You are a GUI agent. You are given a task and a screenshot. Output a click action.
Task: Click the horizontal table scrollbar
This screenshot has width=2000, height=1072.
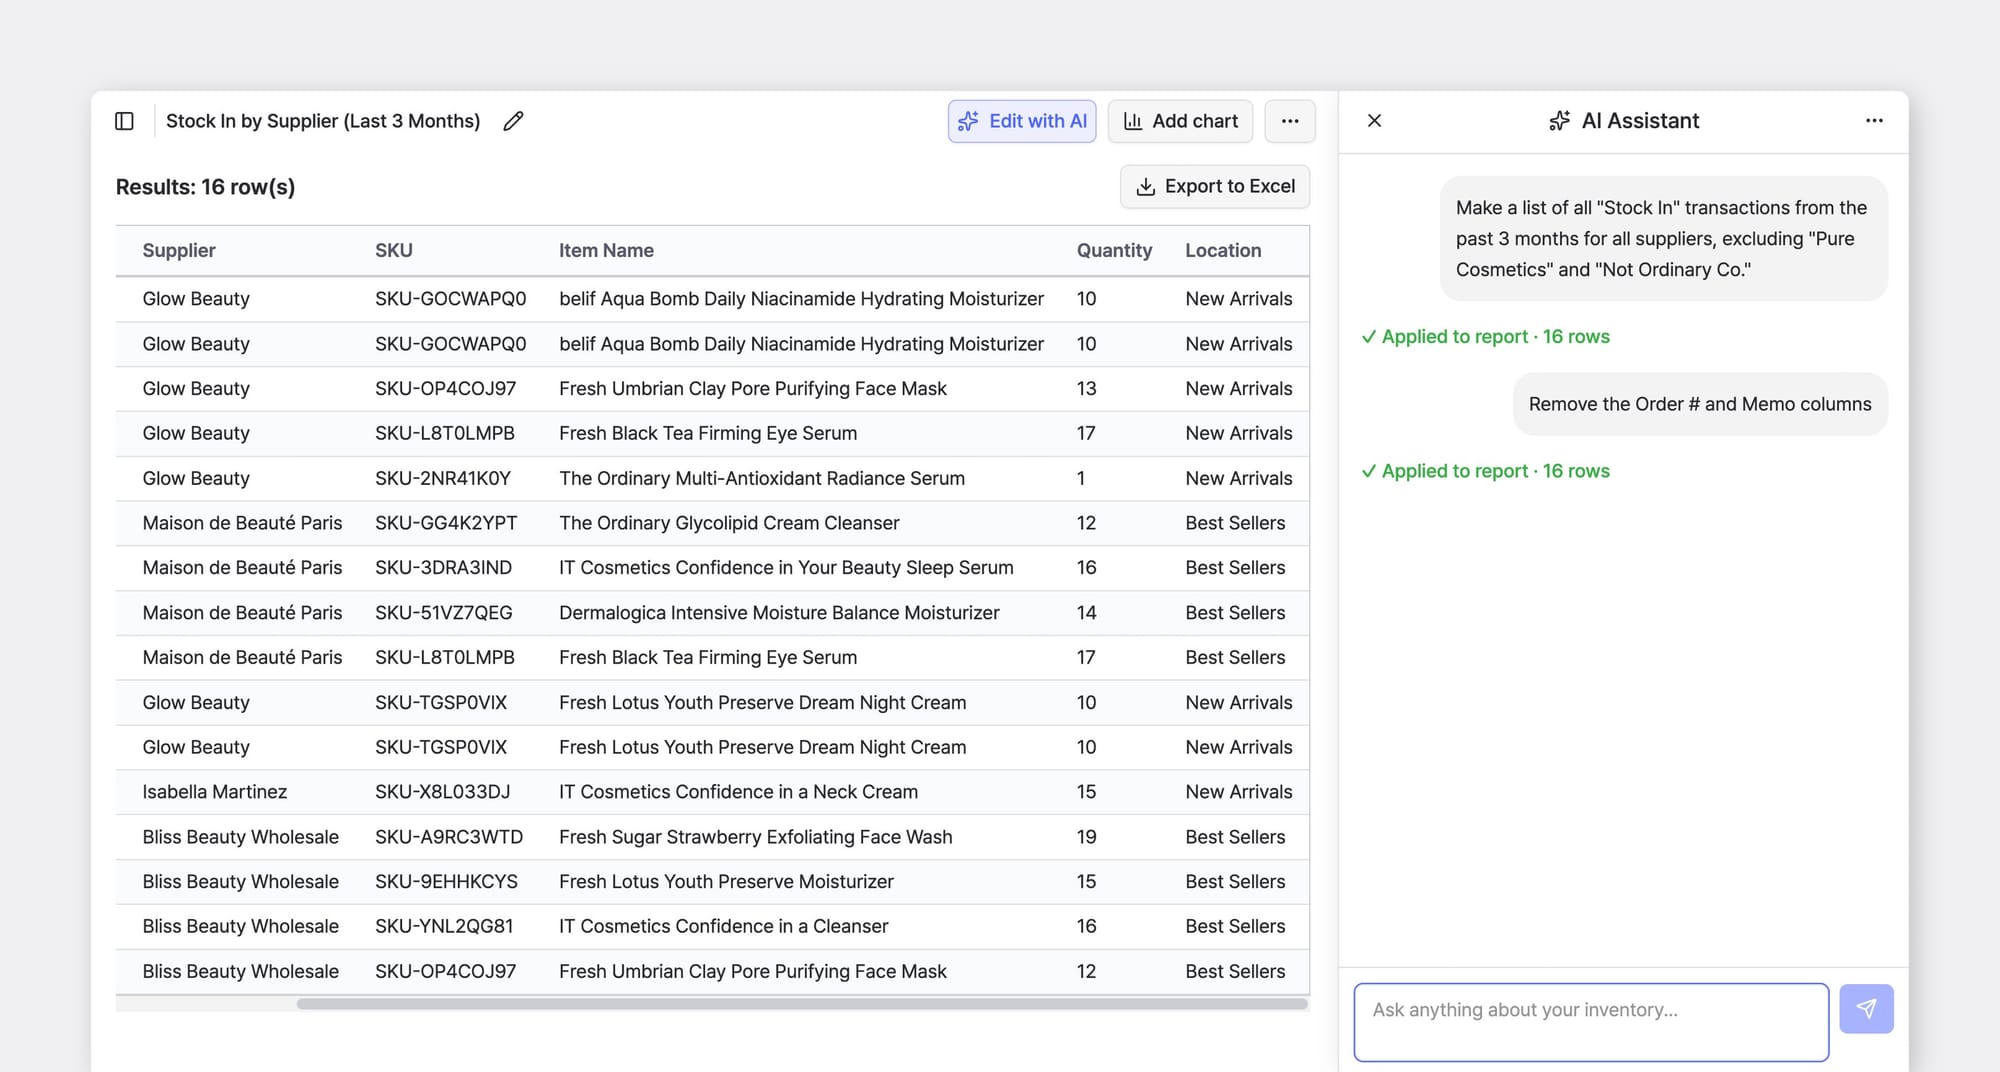coord(802,1004)
